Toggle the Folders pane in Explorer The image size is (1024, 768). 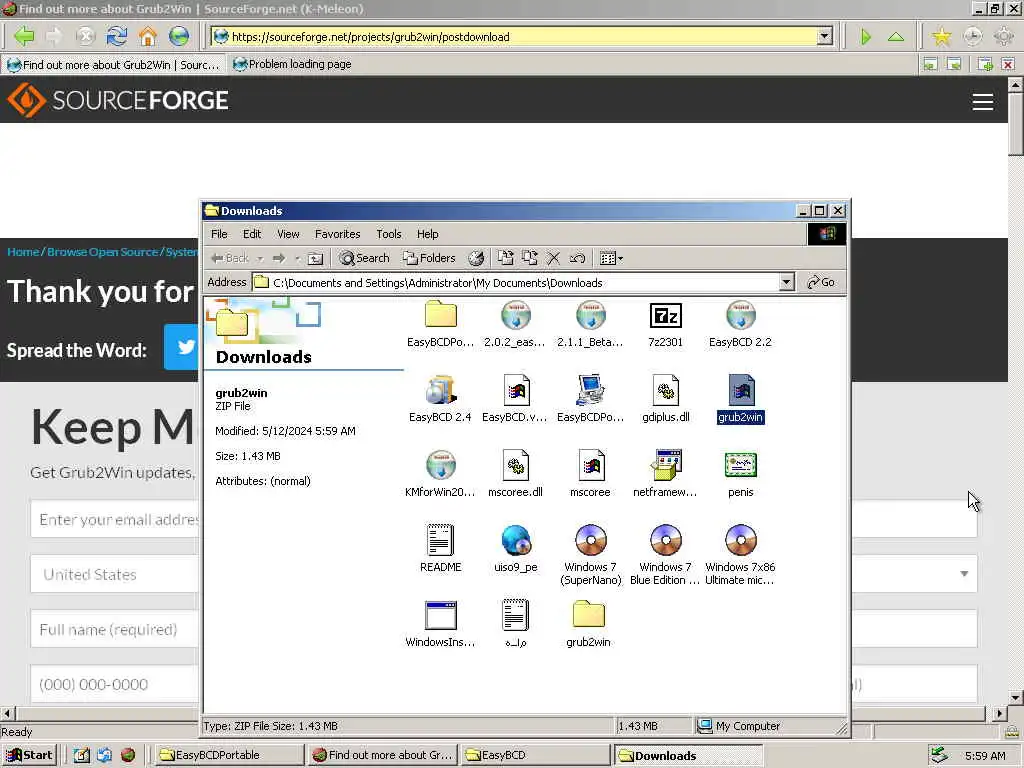429,258
